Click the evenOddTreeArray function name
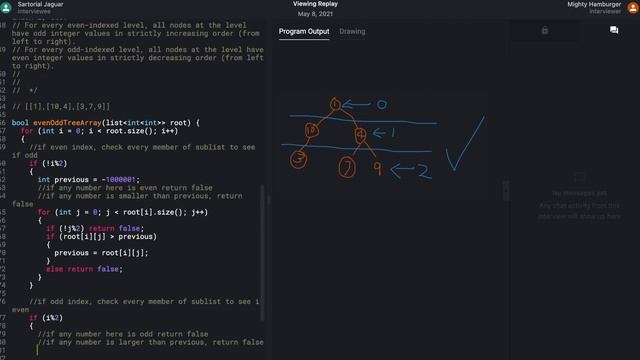Screen dimensions: 640x360 pos(67,123)
